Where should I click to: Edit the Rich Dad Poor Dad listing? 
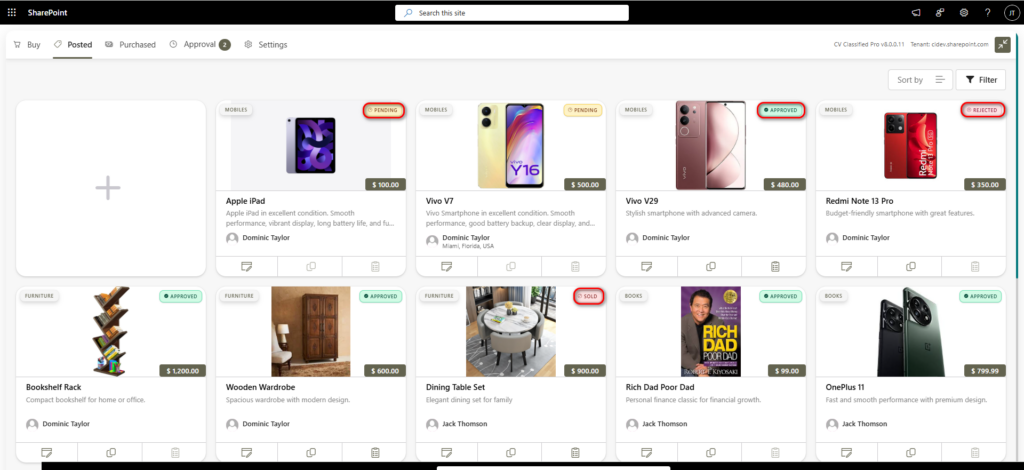click(647, 452)
